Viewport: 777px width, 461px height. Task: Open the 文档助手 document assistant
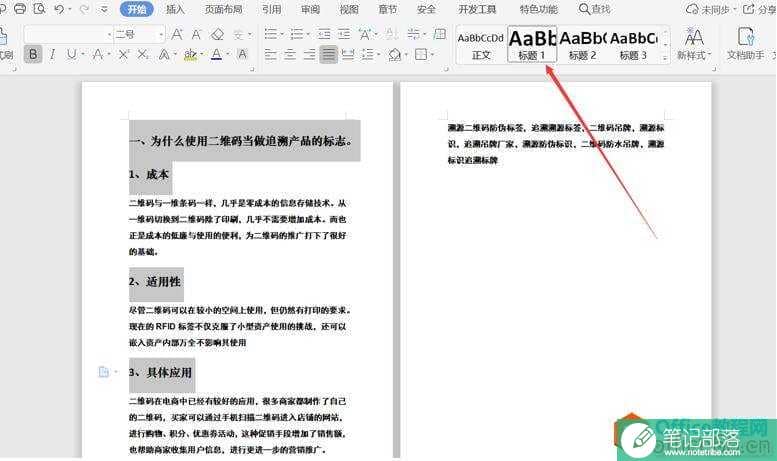pos(745,44)
